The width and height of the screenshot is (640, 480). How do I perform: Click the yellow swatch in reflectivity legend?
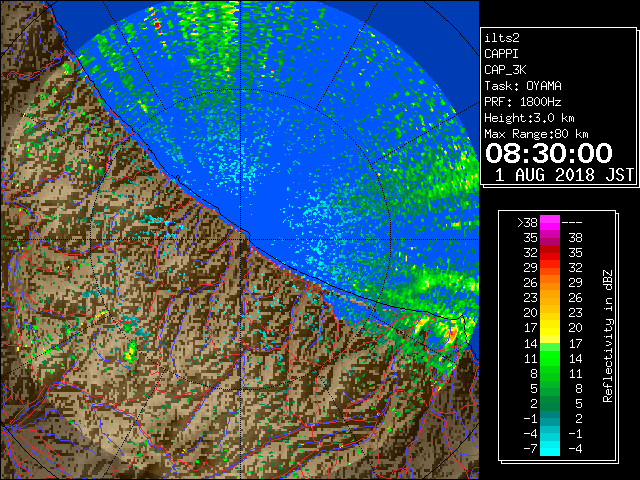550,328
